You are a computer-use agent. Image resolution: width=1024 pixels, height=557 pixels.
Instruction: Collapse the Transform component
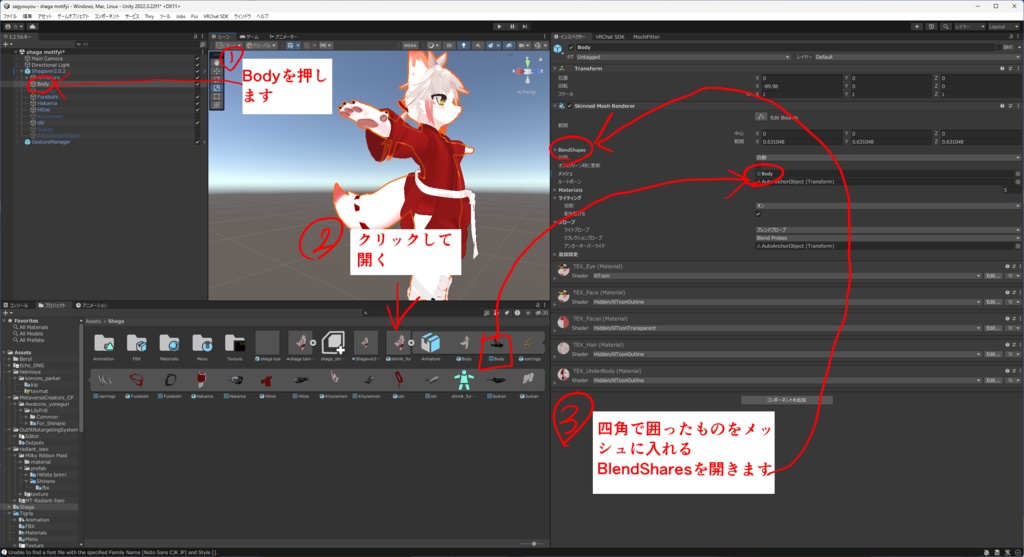click(556, 69)
